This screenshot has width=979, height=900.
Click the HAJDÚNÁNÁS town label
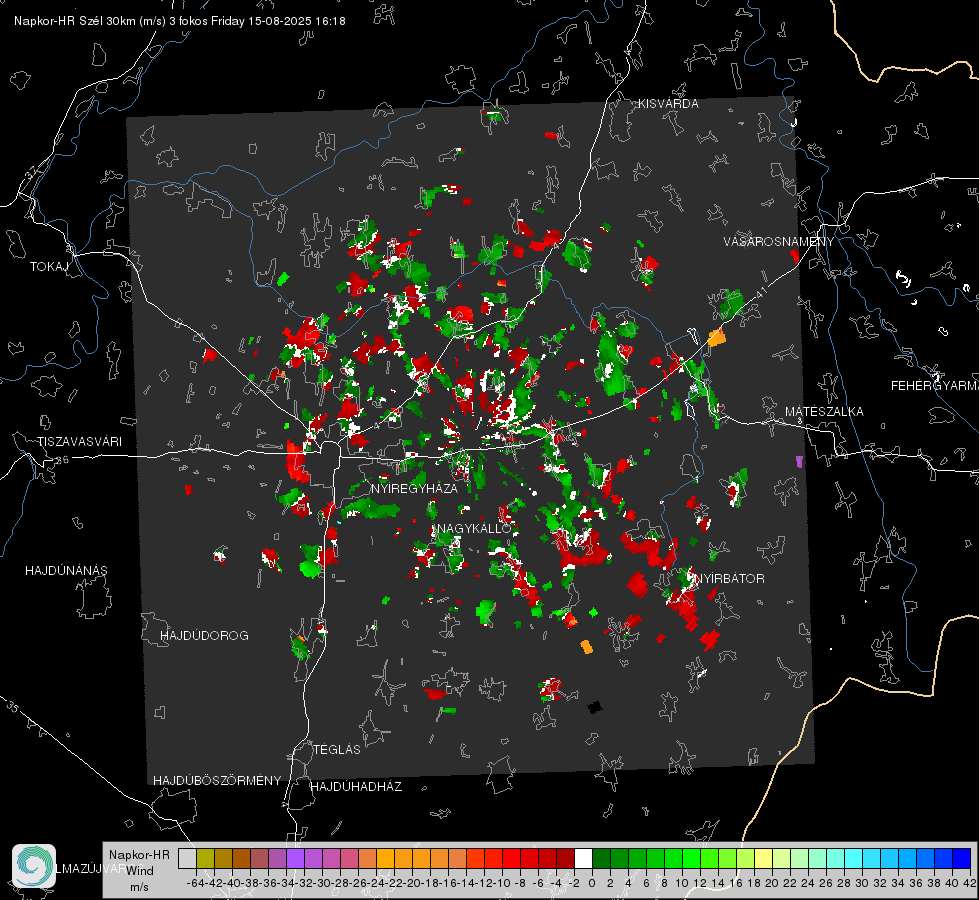[66, 570]
